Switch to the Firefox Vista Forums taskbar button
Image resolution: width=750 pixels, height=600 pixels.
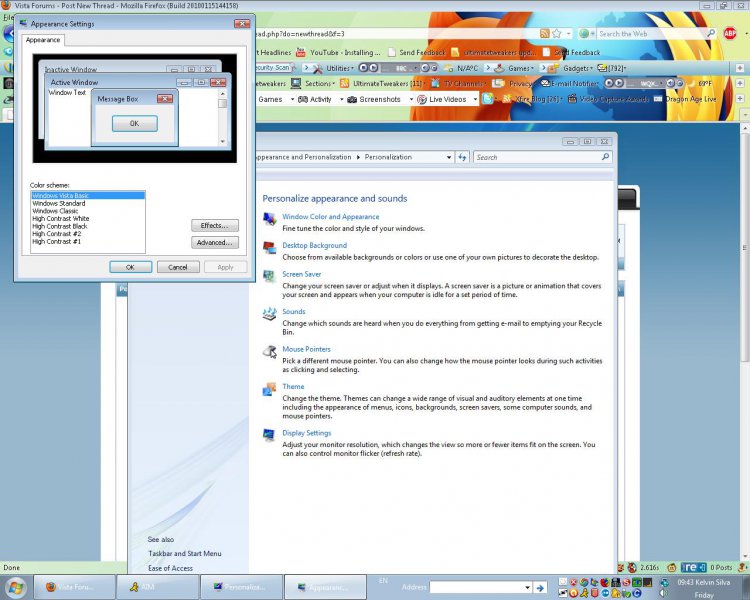coord(74,587)
